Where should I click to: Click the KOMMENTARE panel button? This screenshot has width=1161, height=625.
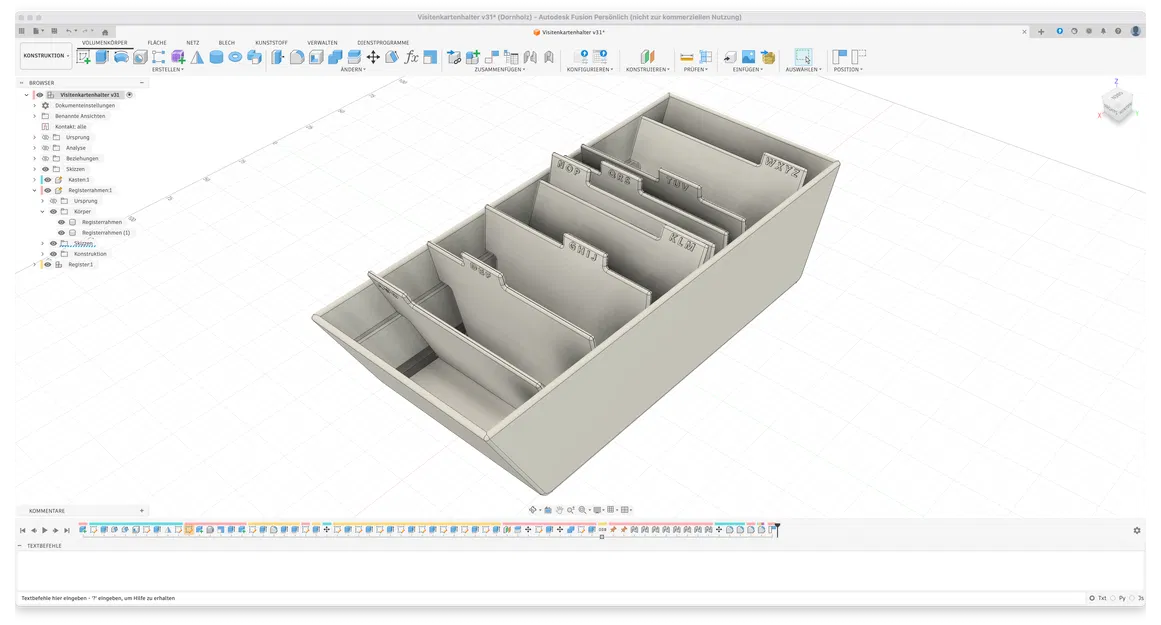click(47, 510)
